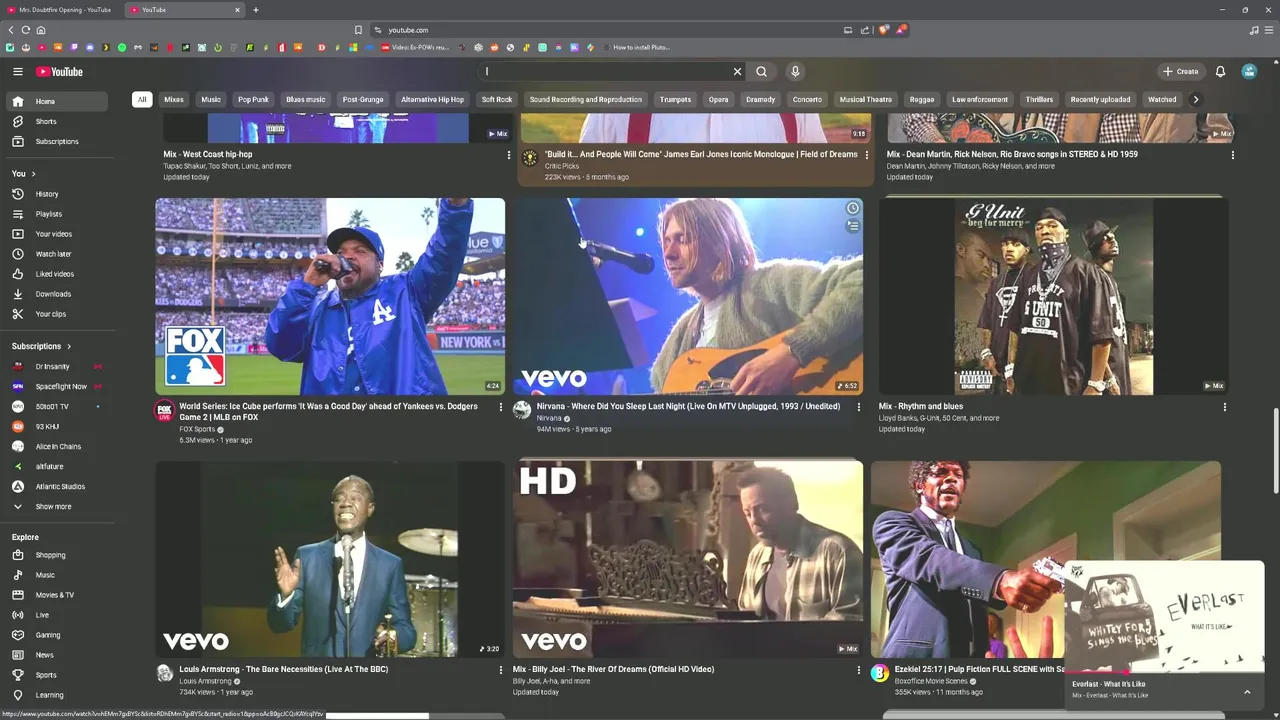The width and height of the screenshot is (1280, 720).
Task: Expand the You section chevron
Action: [33, 174]
